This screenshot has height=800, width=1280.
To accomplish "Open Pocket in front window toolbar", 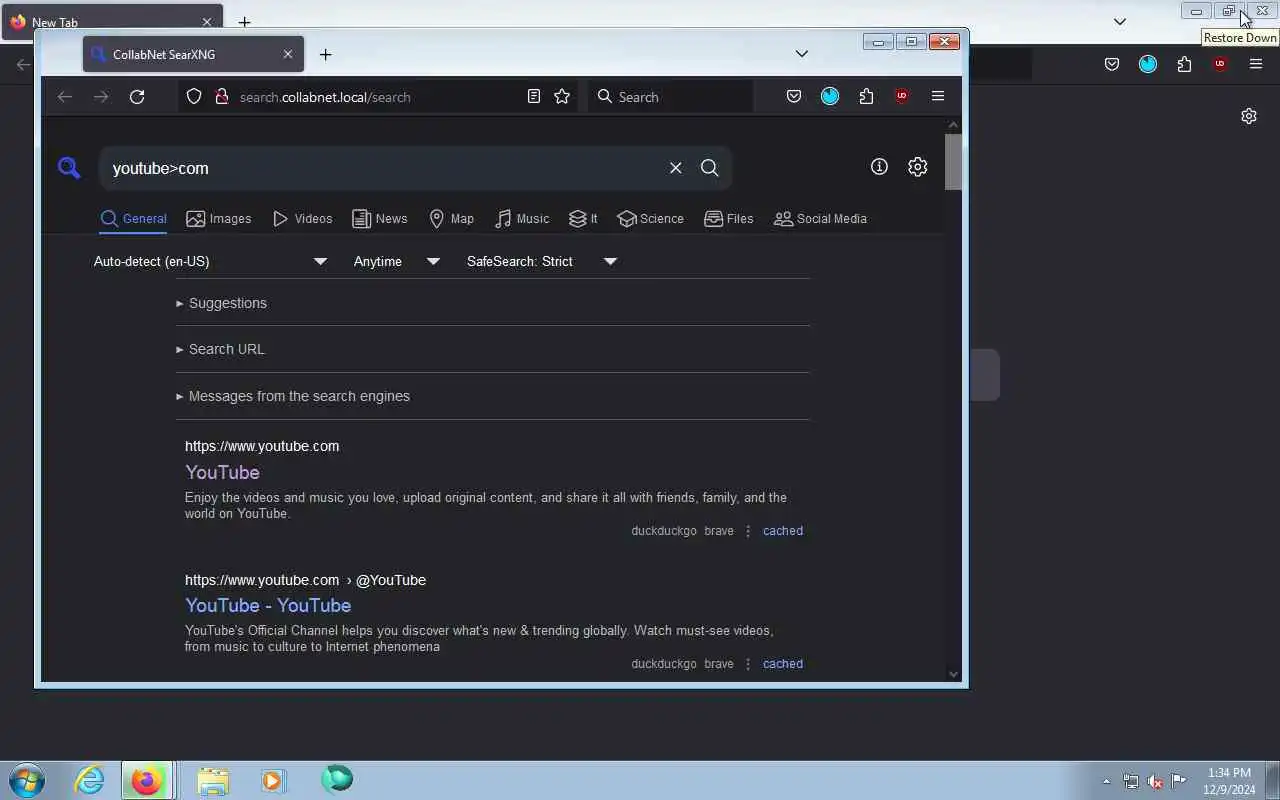I will (x=794, y=97).
